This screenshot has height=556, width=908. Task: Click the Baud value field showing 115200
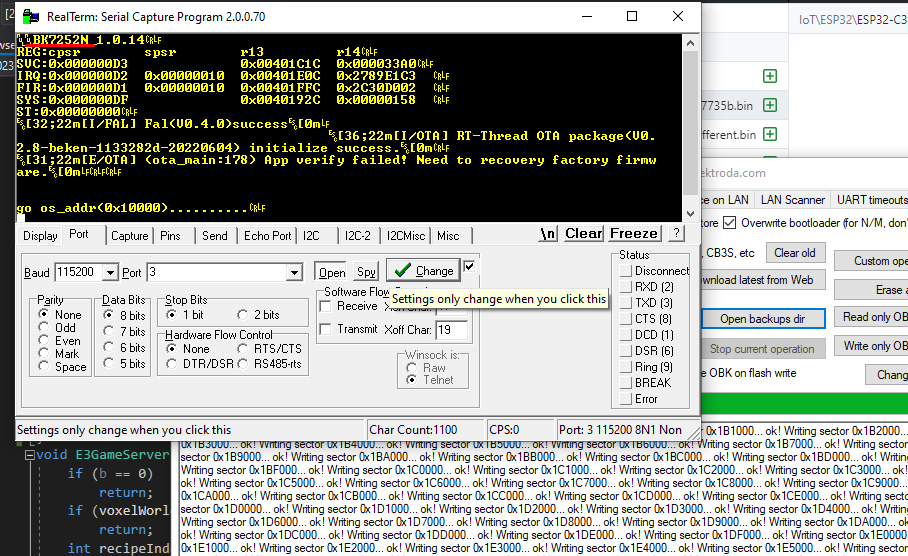tap(79, 272)
